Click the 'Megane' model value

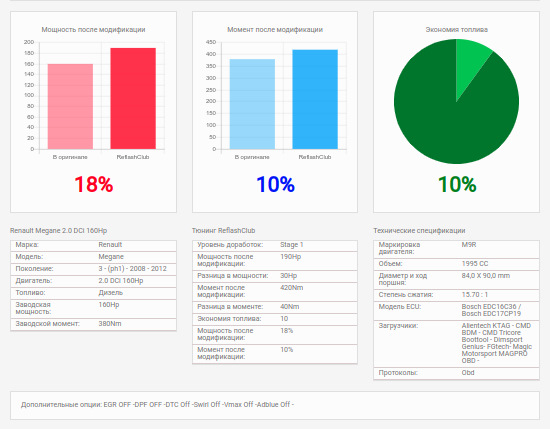pos(111,257)
